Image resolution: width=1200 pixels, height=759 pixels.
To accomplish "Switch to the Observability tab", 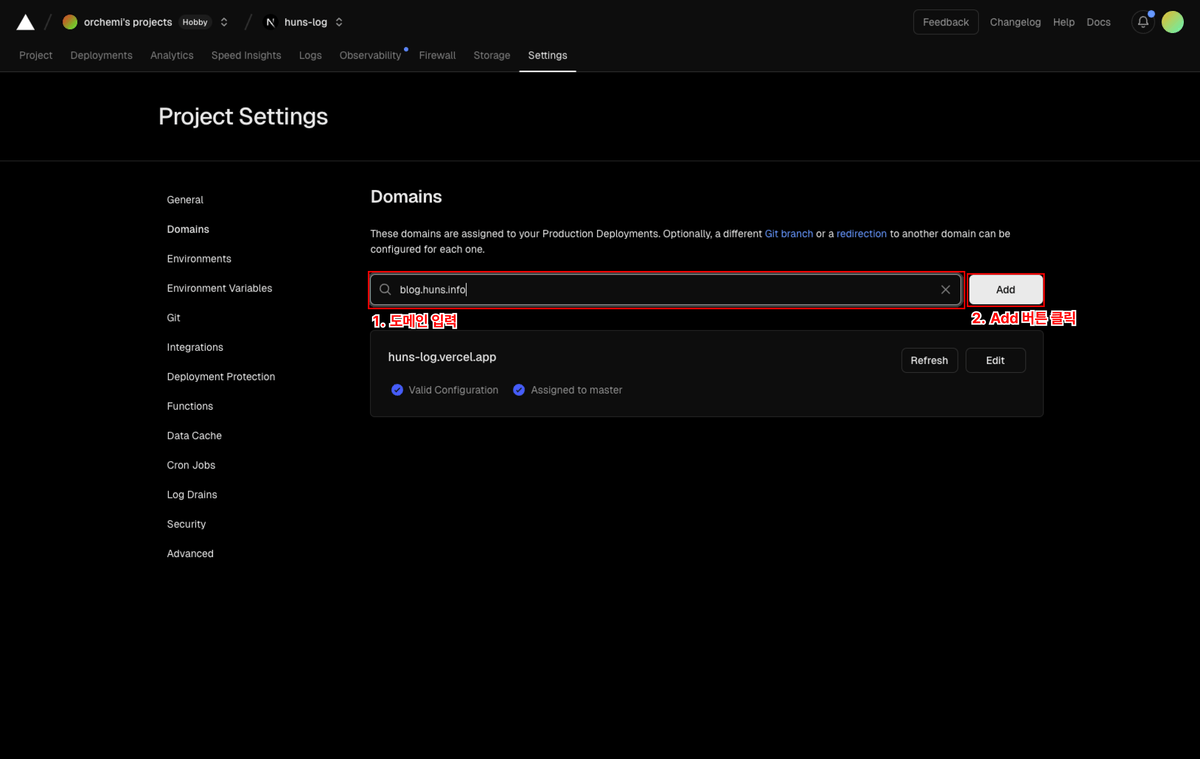I will [x=370, y=55].
